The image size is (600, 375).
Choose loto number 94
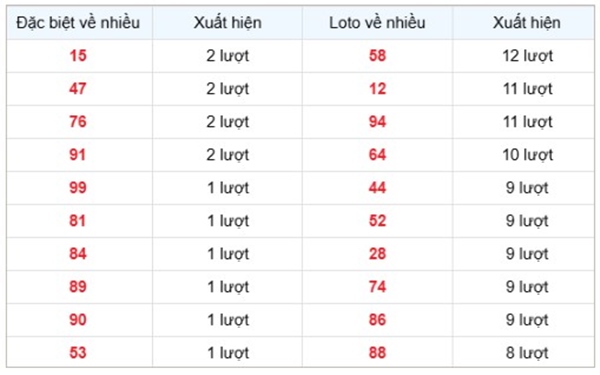click(x=377, y=122)
